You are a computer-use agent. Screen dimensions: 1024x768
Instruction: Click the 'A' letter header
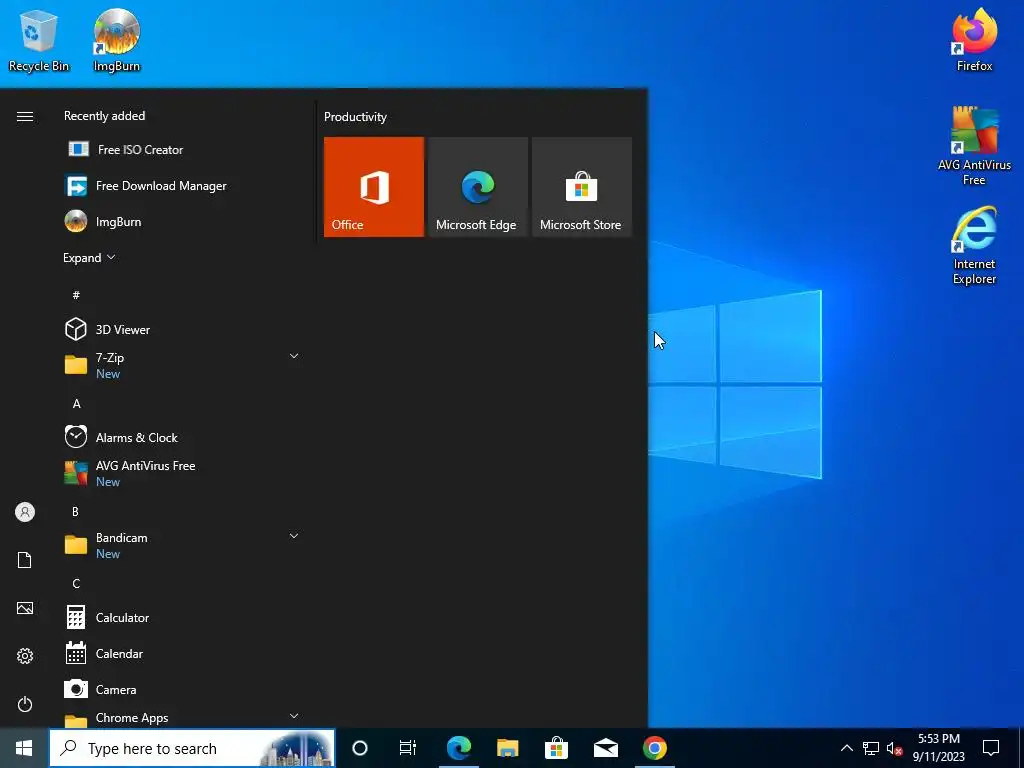(76, 404)
